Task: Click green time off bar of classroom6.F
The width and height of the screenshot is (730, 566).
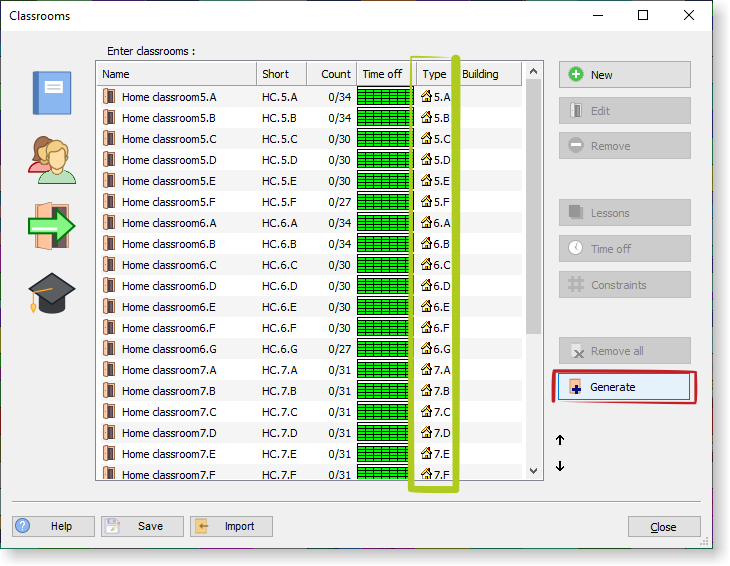Action: tap(385, 328)
